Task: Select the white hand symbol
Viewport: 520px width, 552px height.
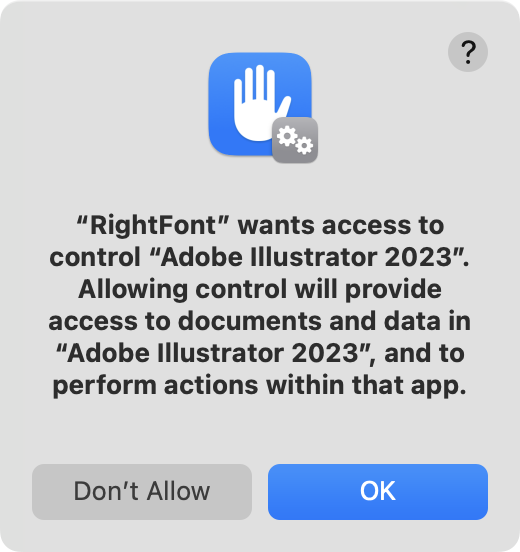Action: (260, 103)
